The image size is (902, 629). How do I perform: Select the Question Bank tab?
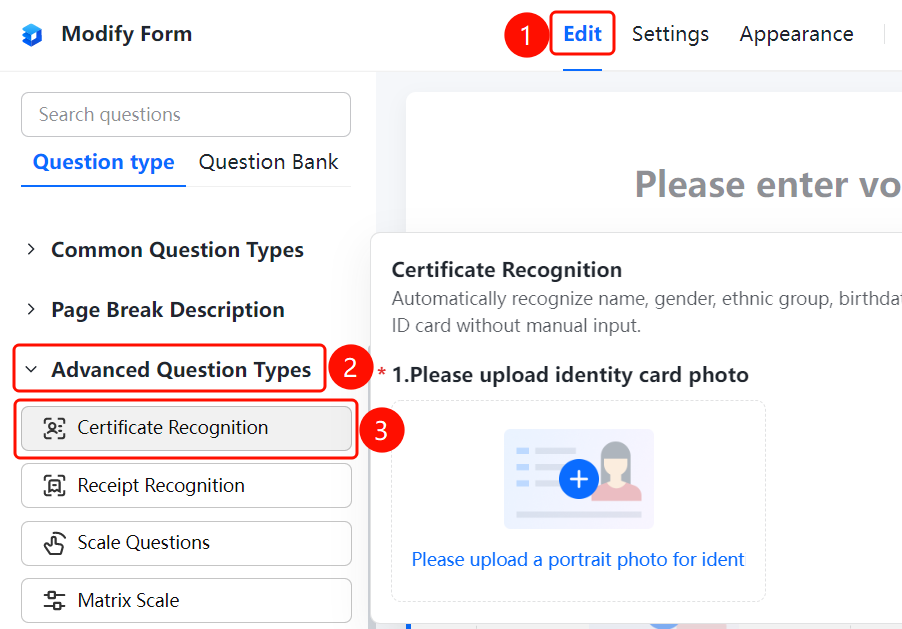coord(268,162)
